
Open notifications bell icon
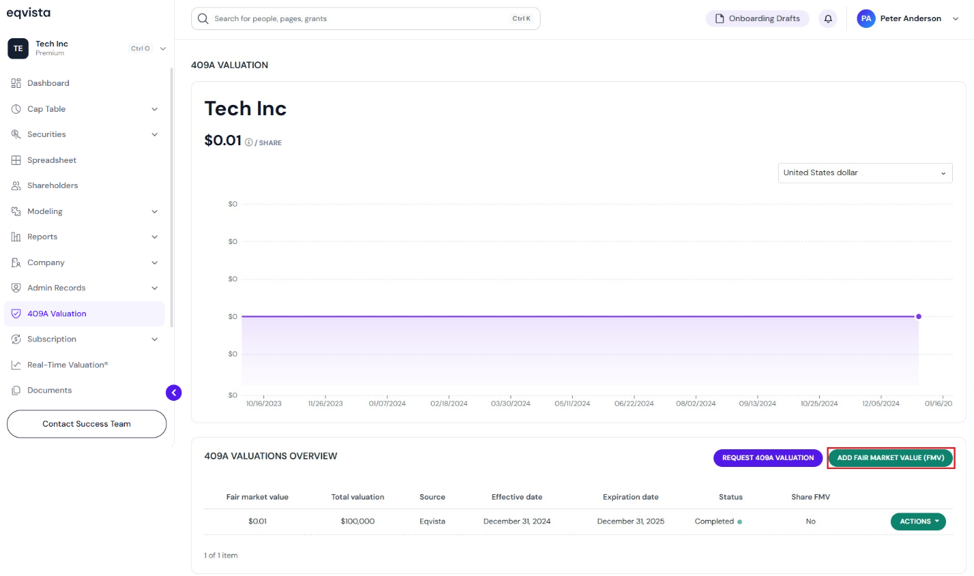click(828, 19)
